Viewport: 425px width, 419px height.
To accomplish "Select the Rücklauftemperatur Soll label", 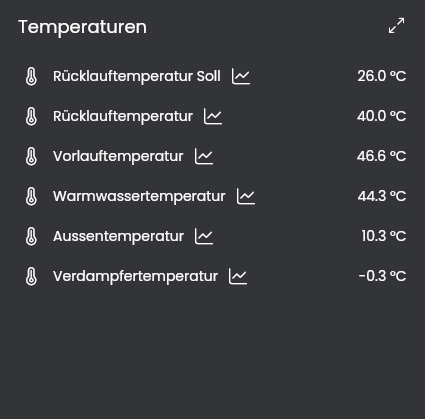I will click(137, 76).
